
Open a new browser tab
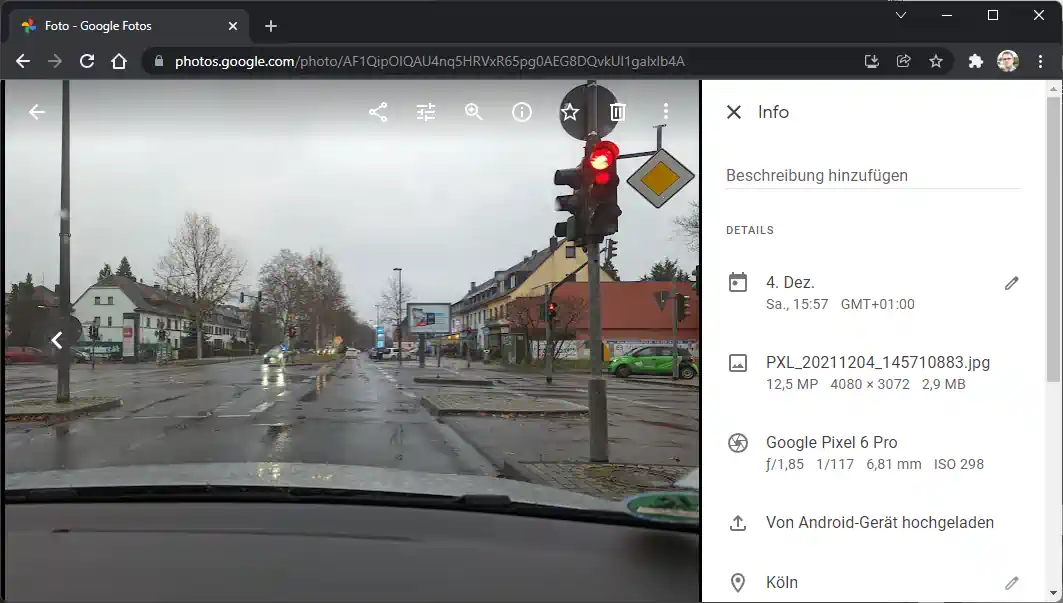270,26
